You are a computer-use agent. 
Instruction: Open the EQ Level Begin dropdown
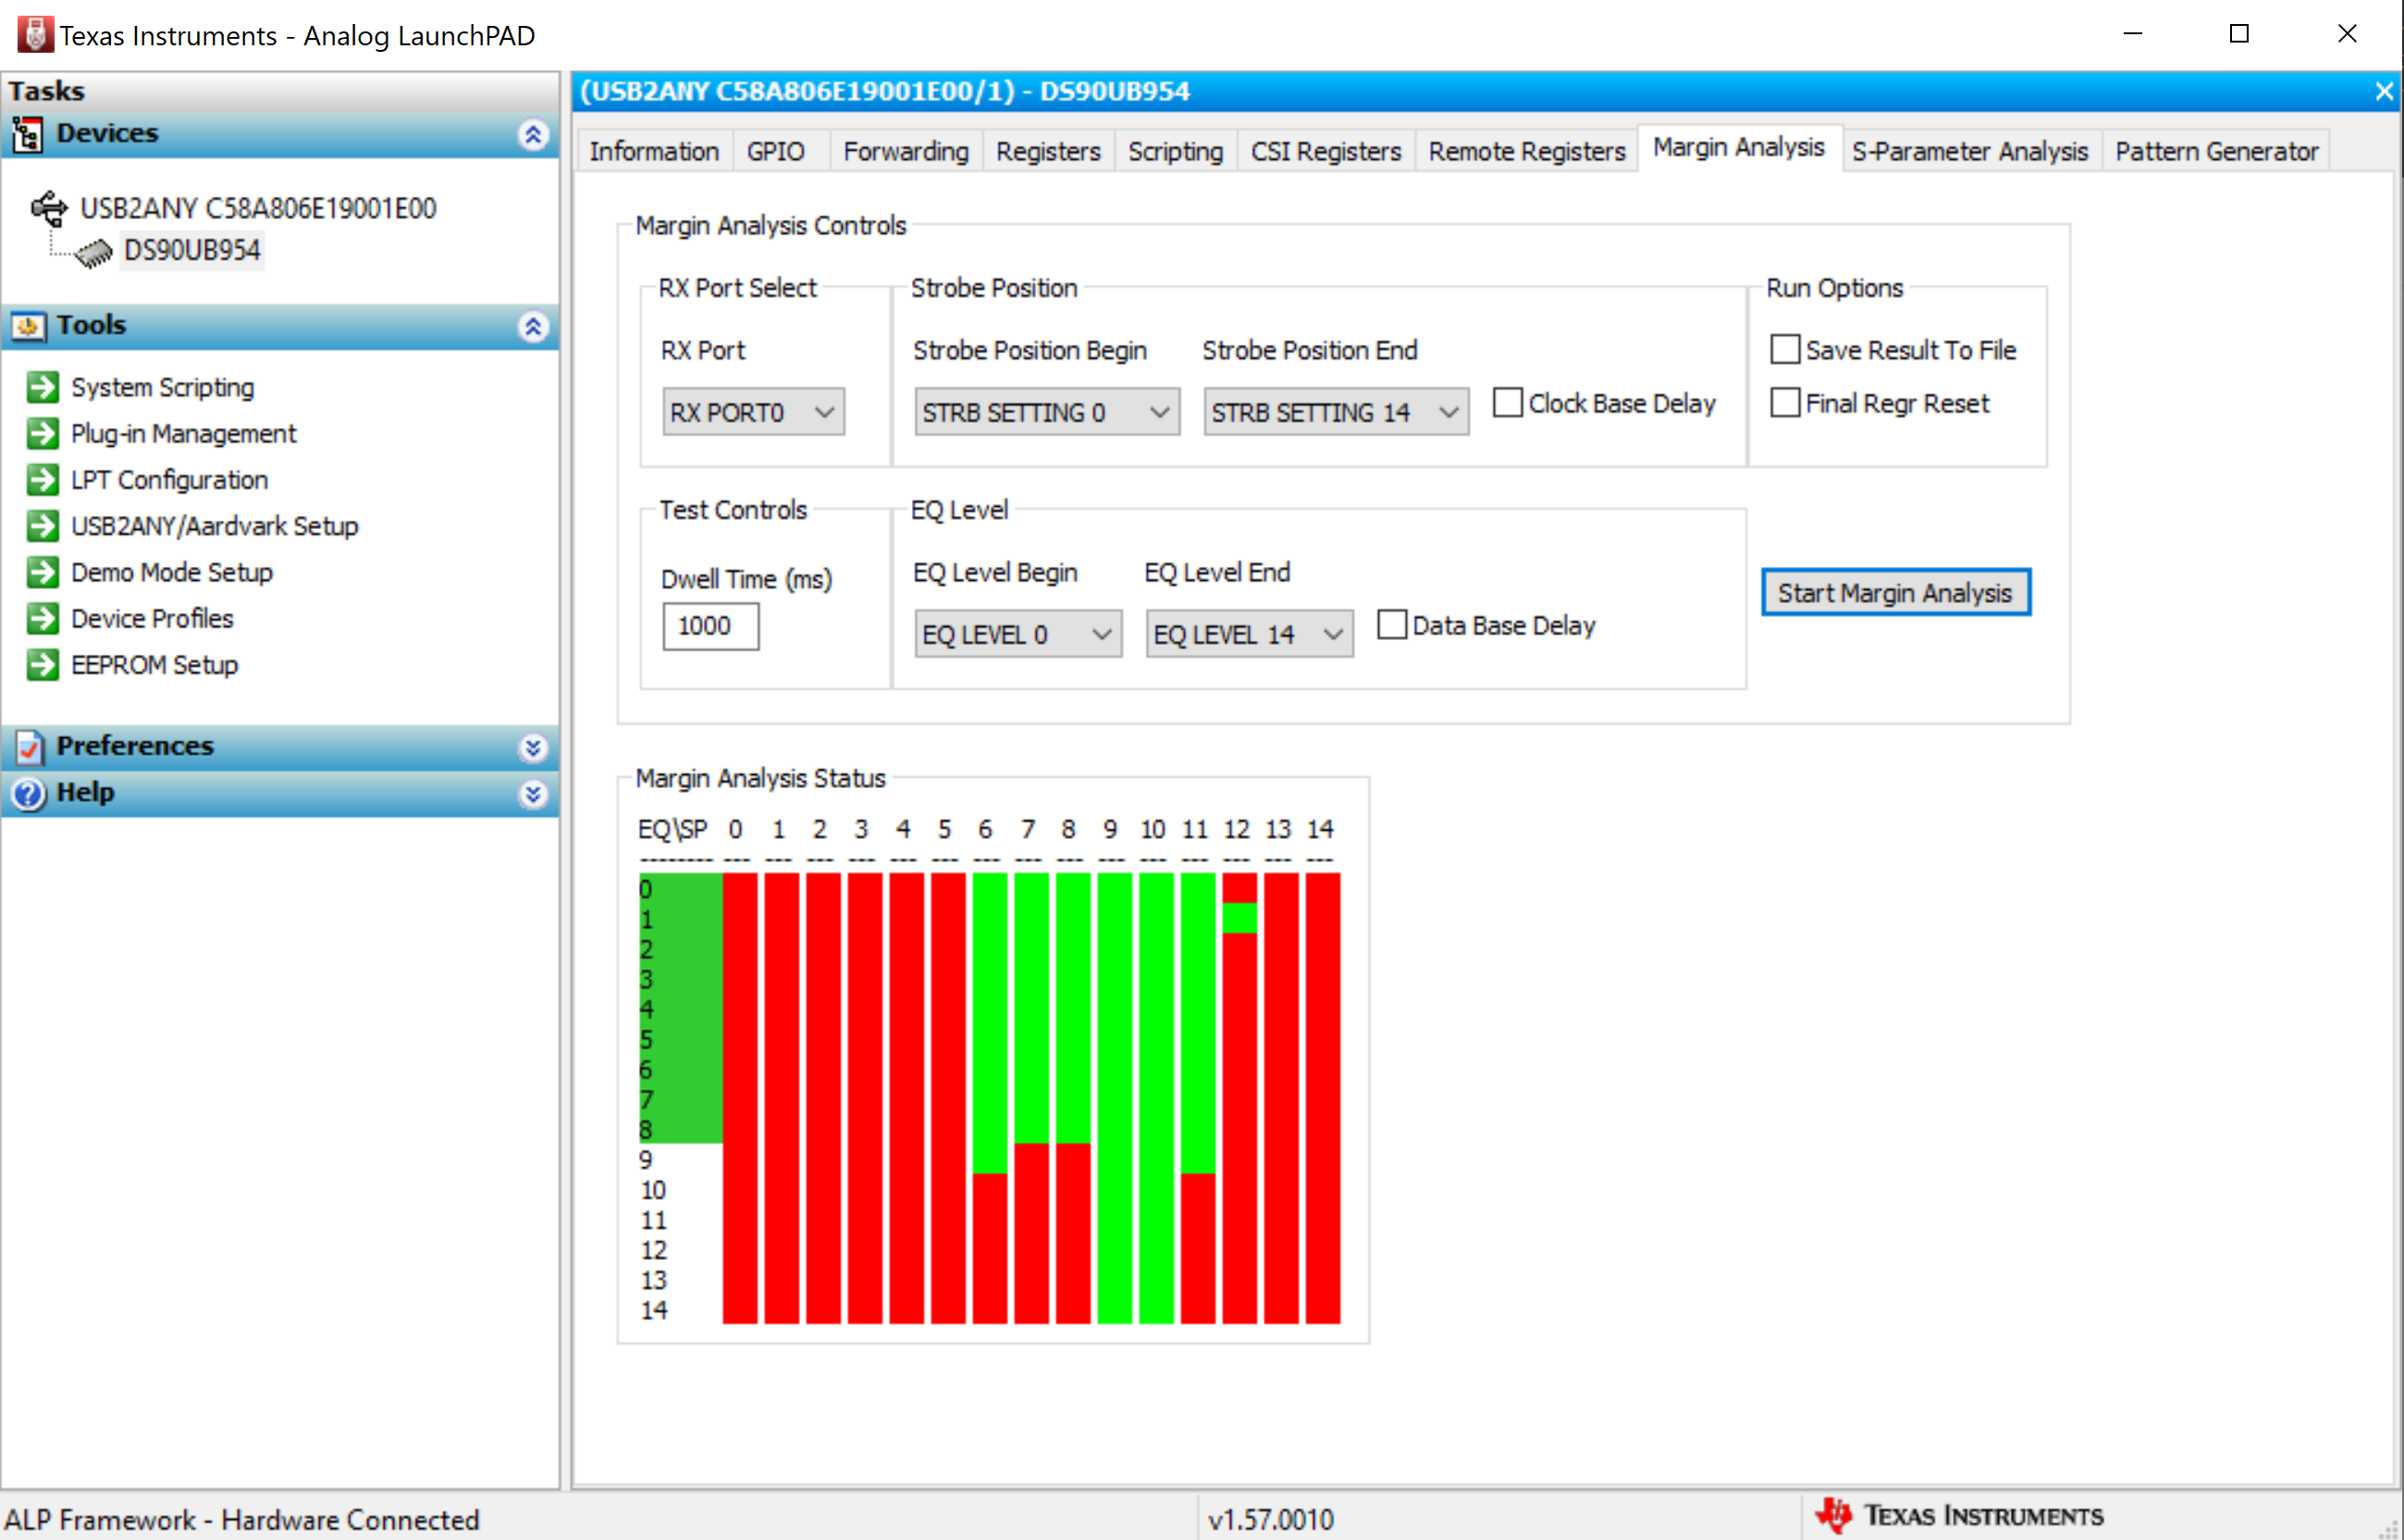click(1017, 633)
